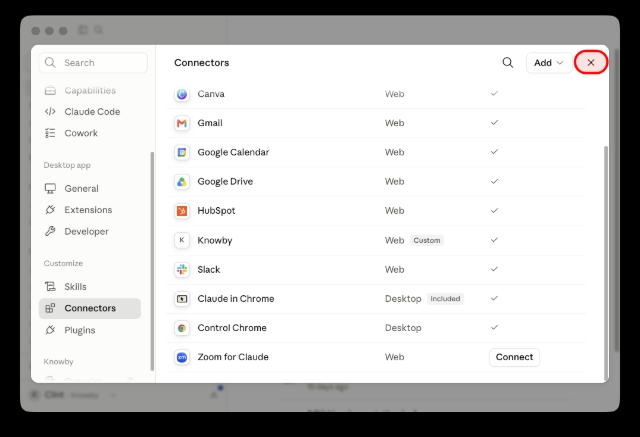Click the Capabilities icon in sidebar

pos(50,90)
